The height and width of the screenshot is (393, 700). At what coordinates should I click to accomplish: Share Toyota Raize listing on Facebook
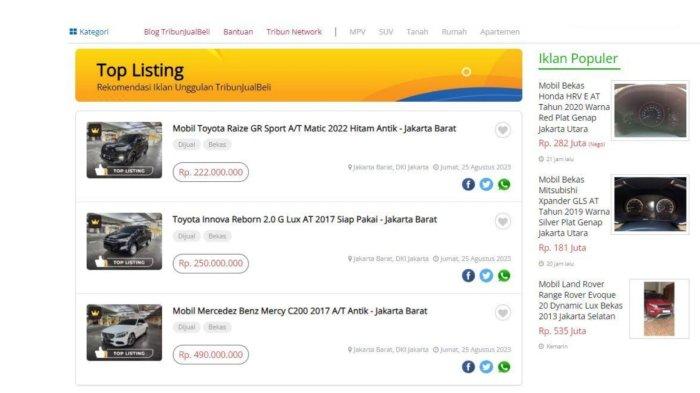pyautogui.click(x=468, y=184)
